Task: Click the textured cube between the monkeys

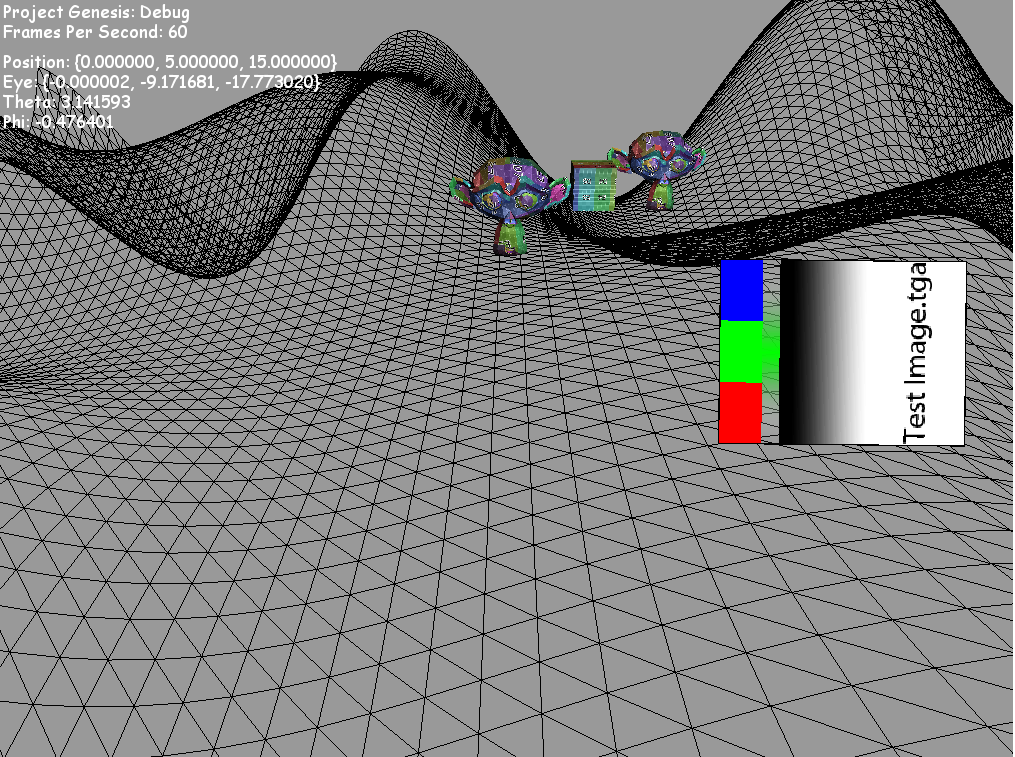Action: point(594,186)
